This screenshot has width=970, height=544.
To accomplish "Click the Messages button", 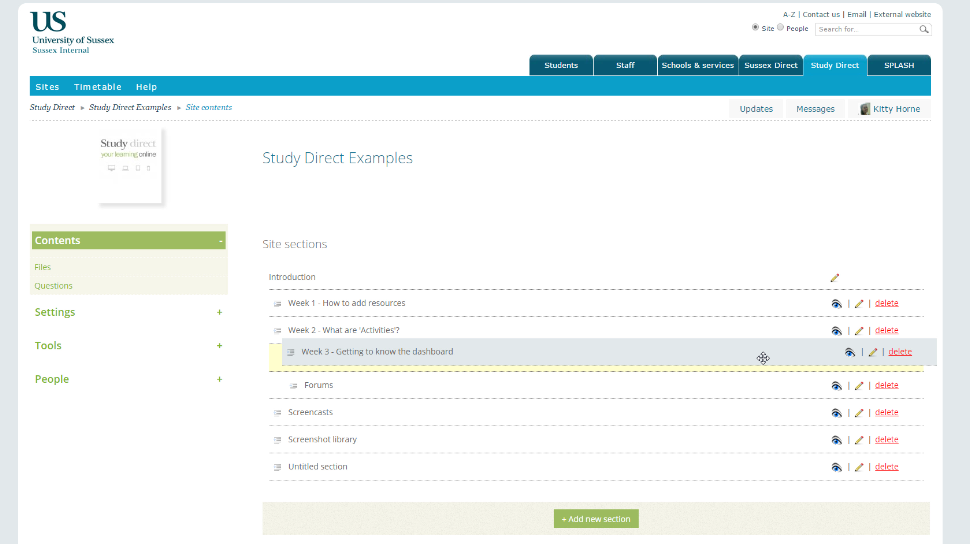I will pyautogui.click(x=815, y=109).
